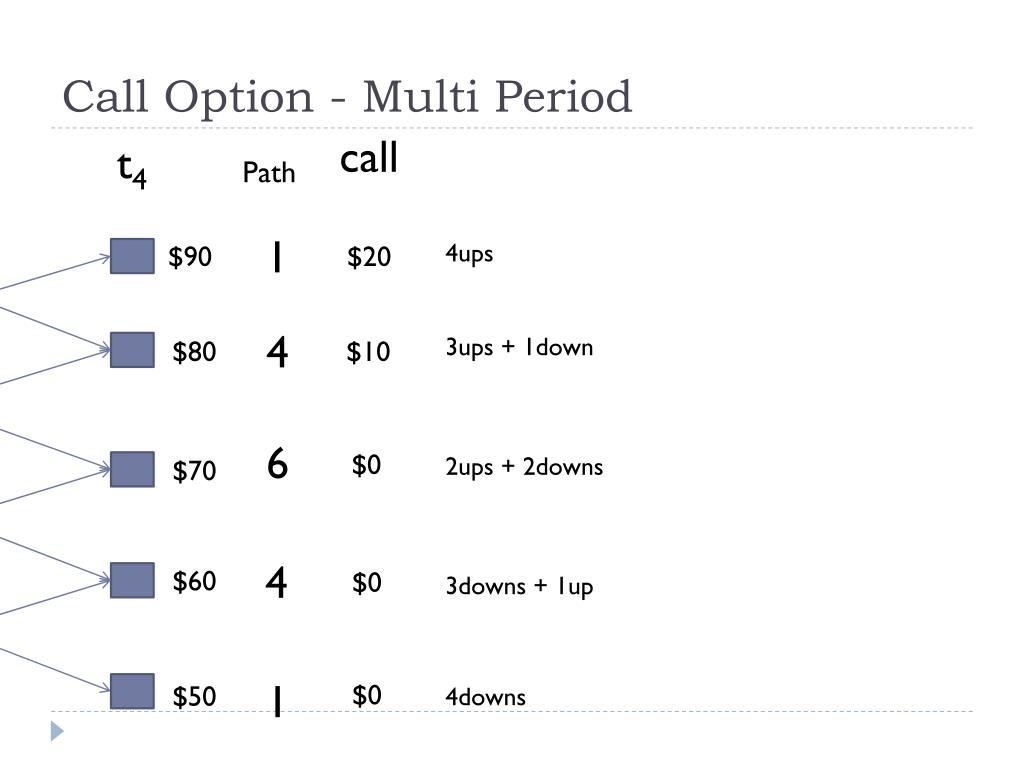
Task: Click the 3downs + 1up label
Action: (x=519, y=586)
